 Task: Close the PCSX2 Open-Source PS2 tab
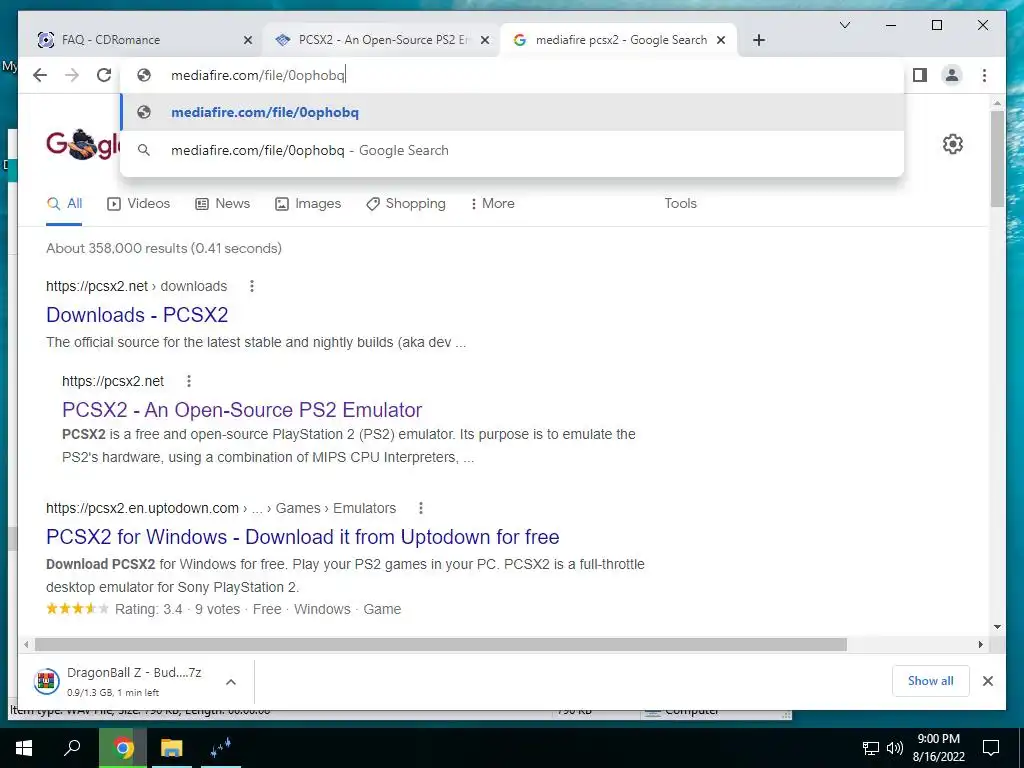[485, 40]
